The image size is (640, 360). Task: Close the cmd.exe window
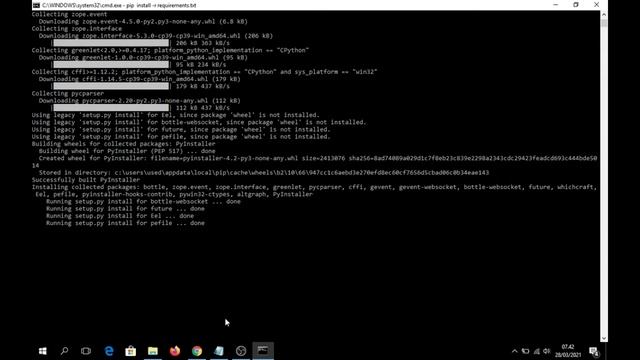pos(596,5)
